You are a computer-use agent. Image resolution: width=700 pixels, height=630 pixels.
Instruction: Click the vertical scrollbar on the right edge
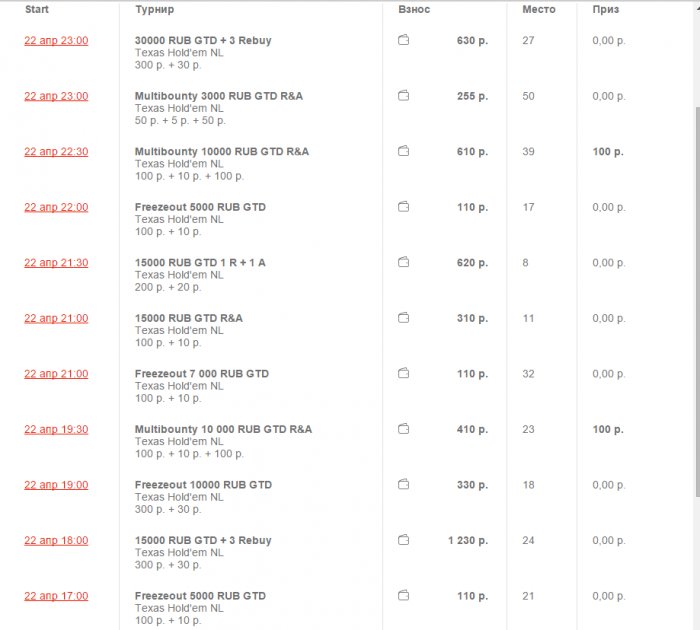click(x=696, y=300)
